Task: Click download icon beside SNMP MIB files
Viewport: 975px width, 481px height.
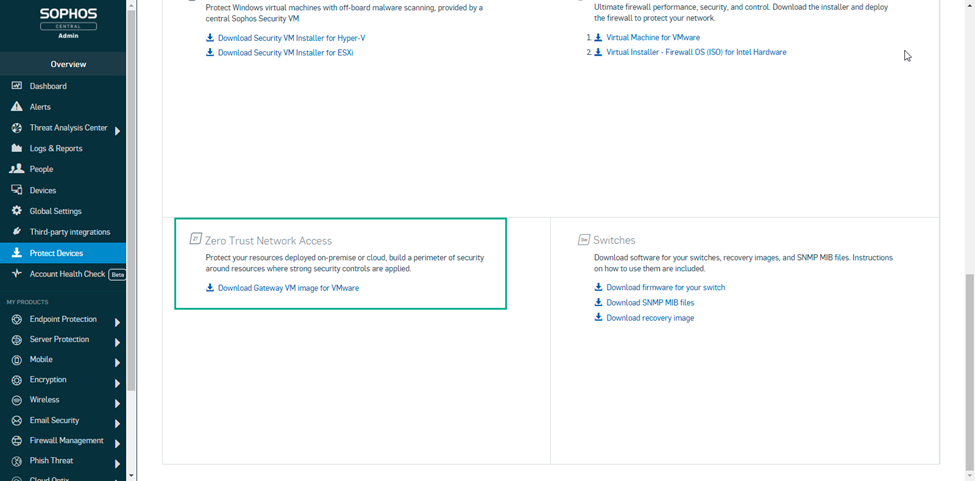Action: click(x=598, y=303)
